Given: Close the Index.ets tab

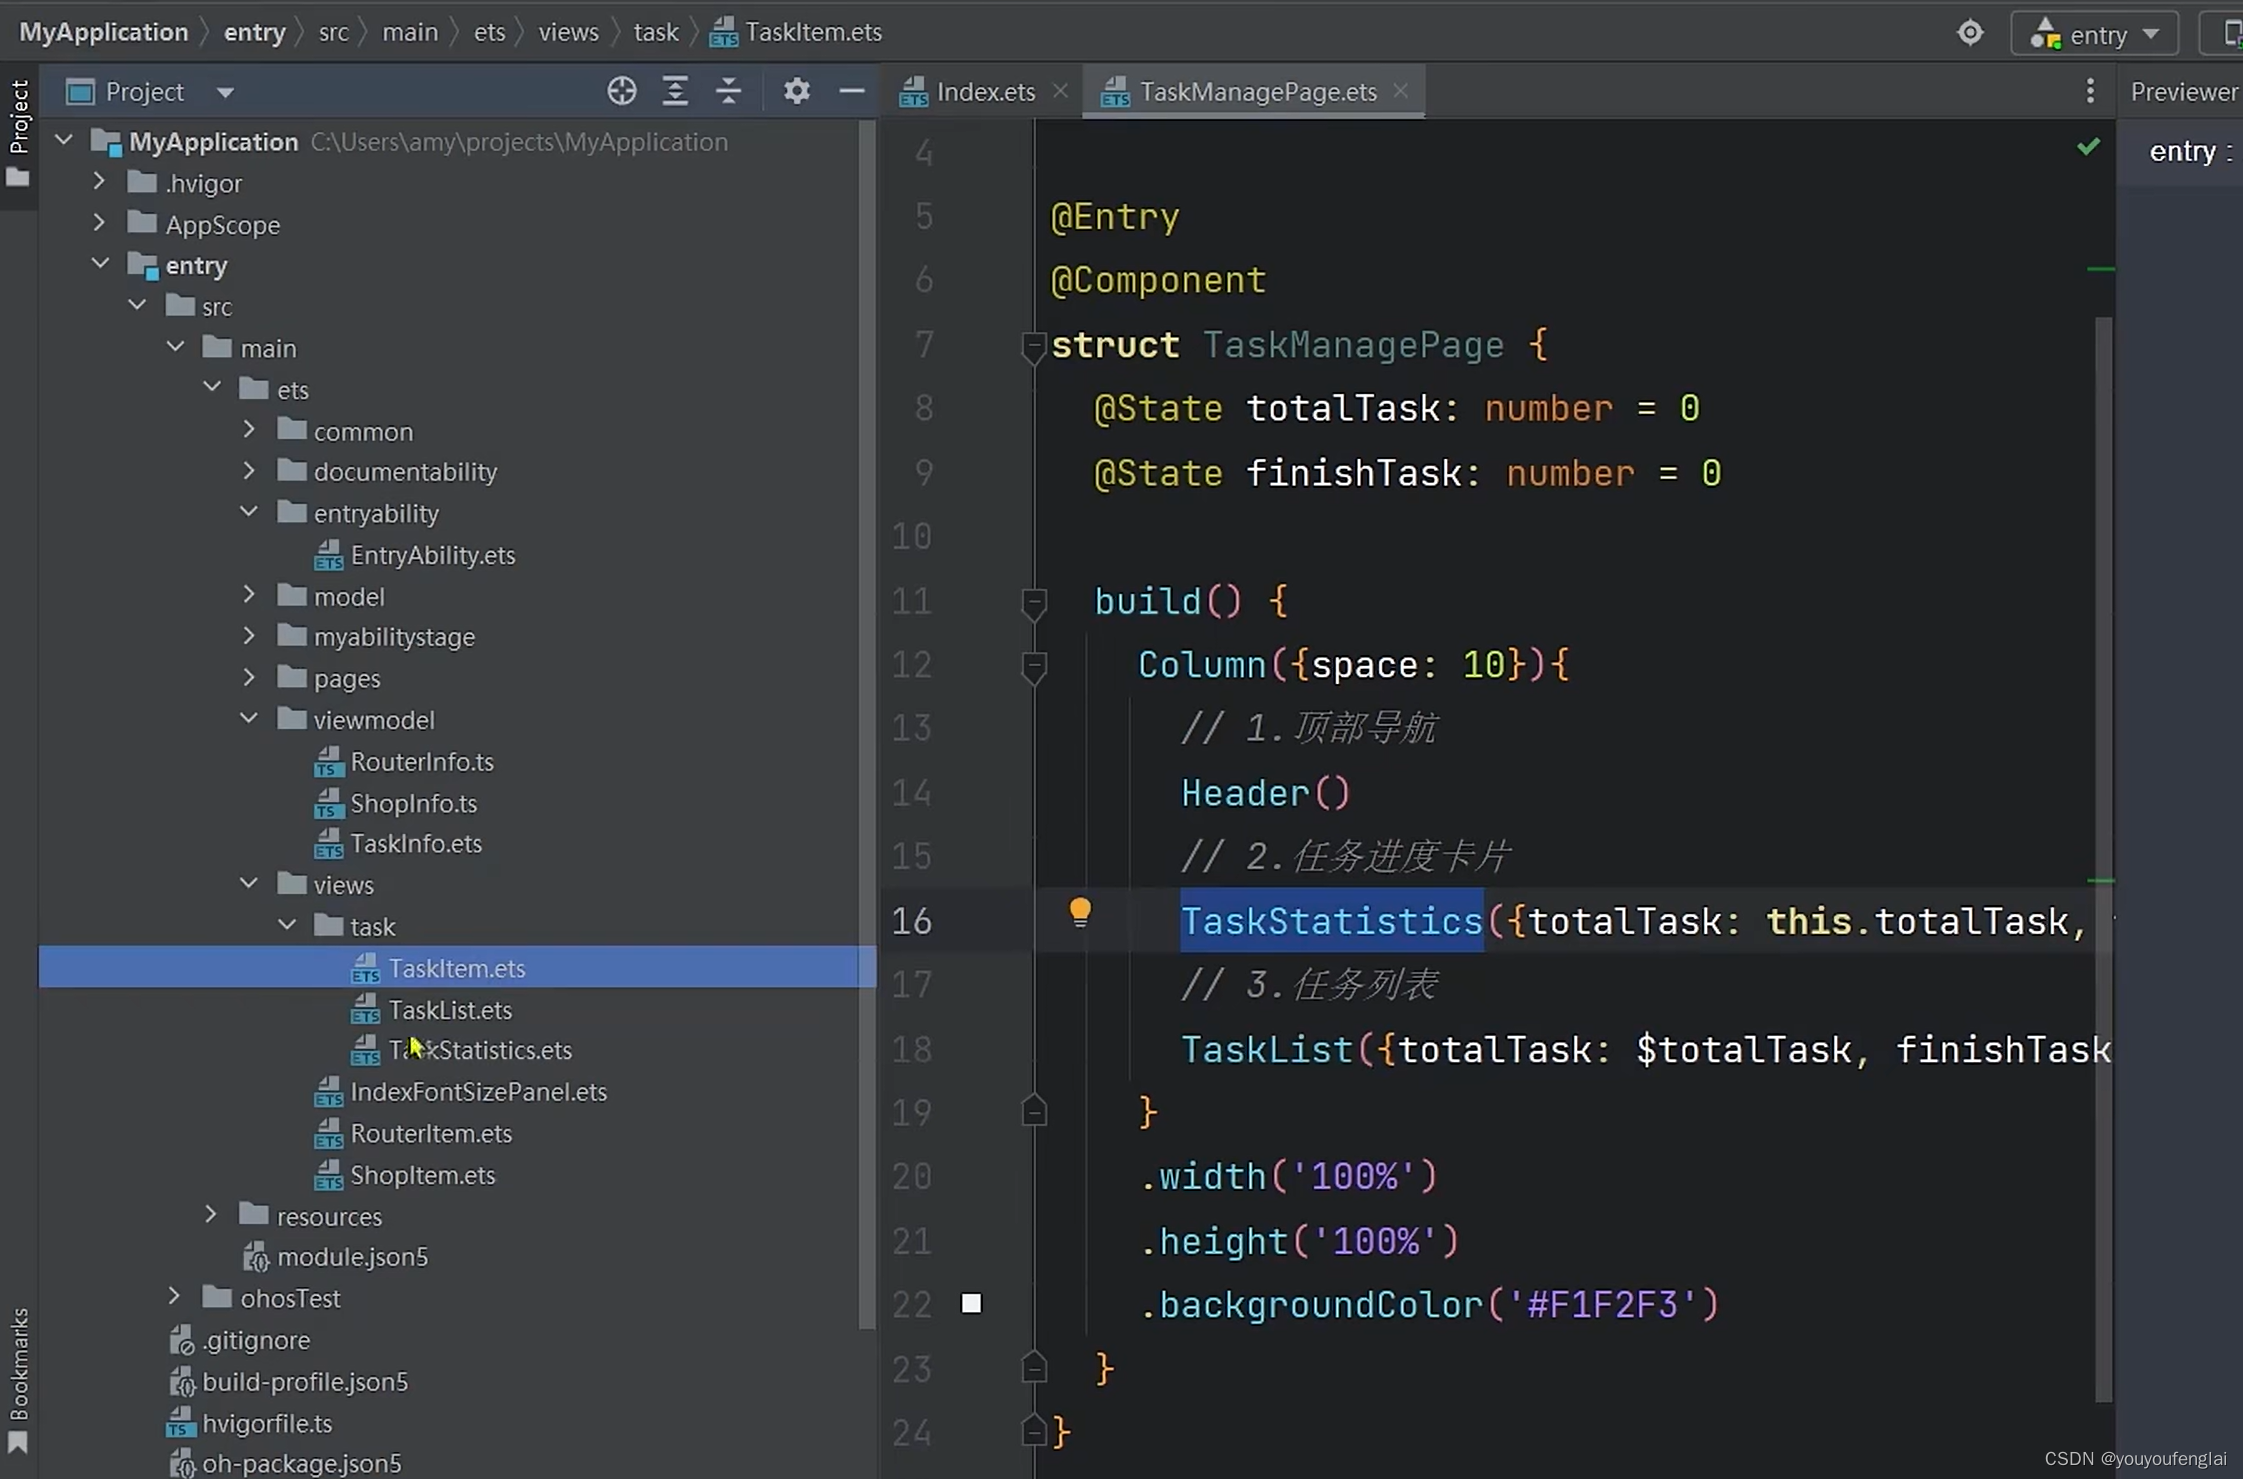Looking at the screenshot, I should [1060, 91].
